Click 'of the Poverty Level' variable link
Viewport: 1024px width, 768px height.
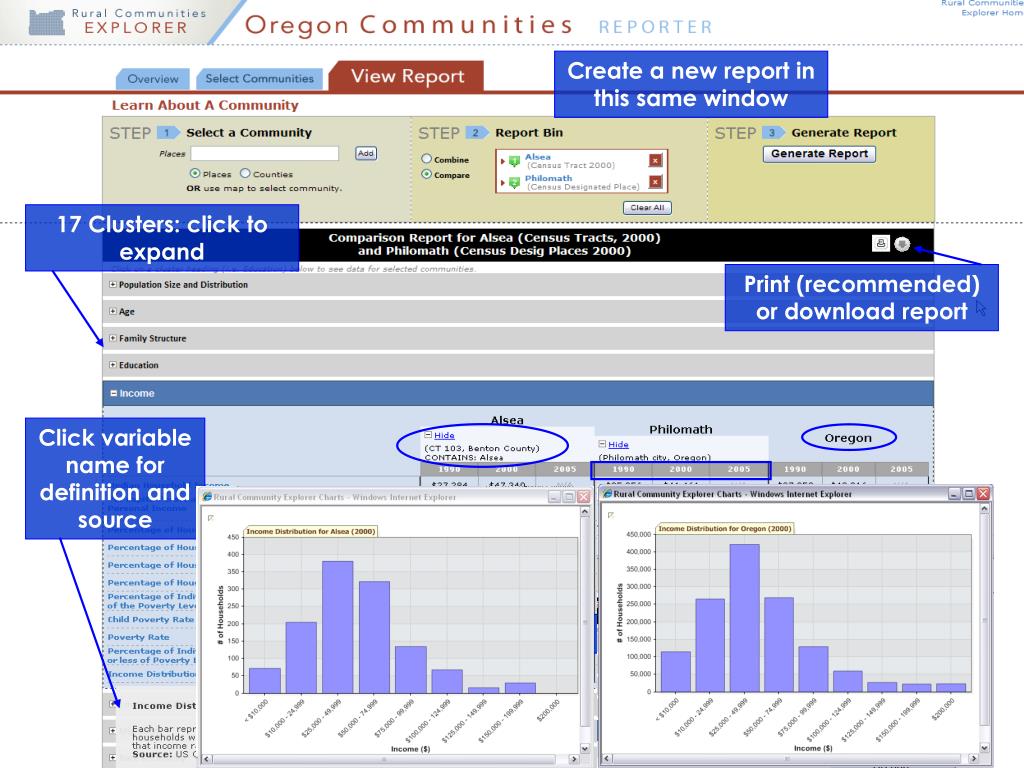pyautogui.click(x=152, y=606)
